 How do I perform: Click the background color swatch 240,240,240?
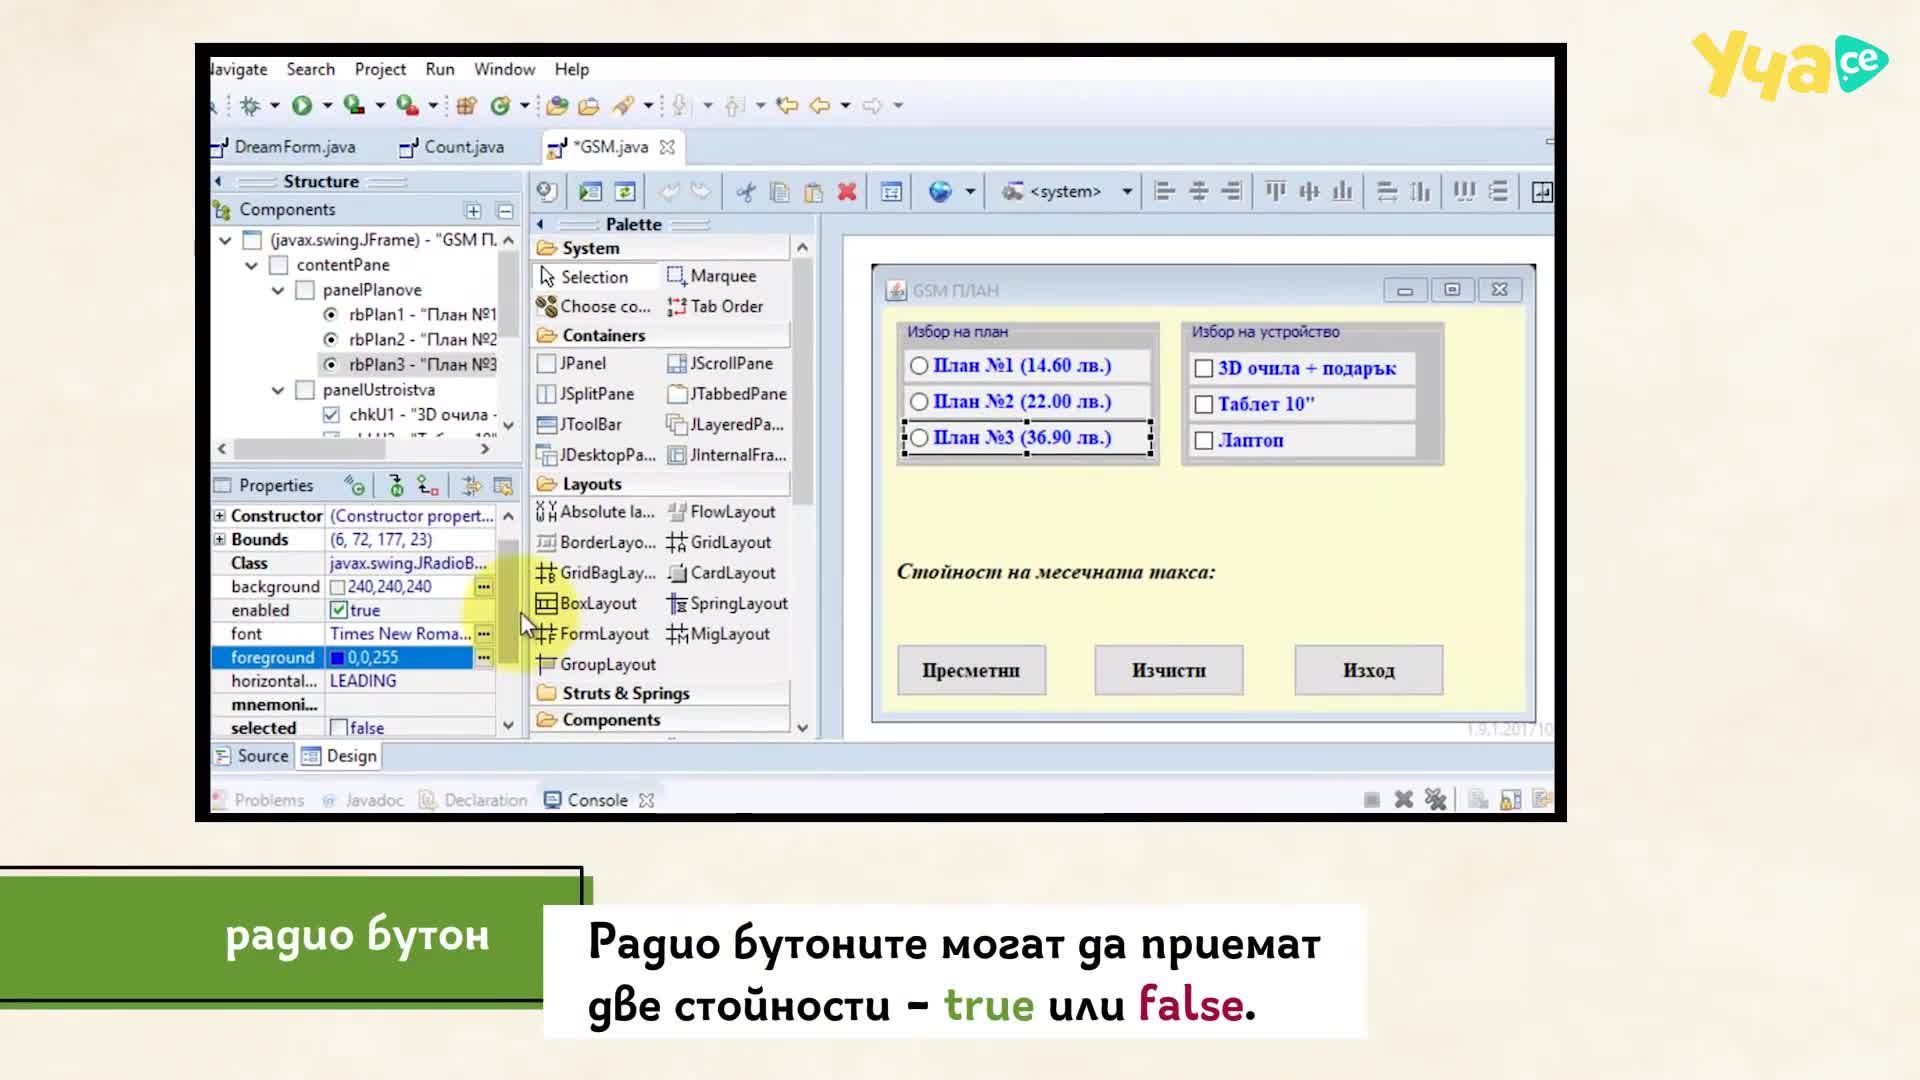[x=337, y=587]
